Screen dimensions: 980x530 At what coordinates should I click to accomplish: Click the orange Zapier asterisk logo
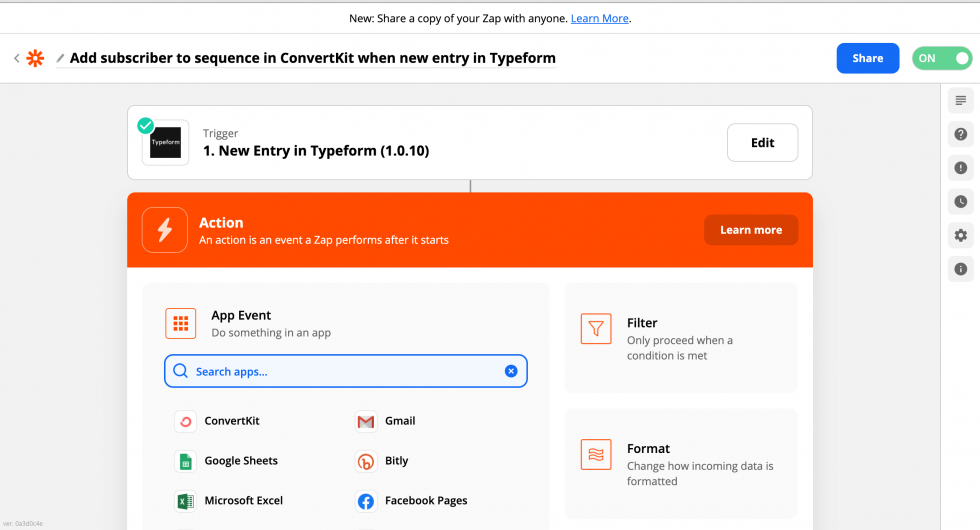coord(36,58)
